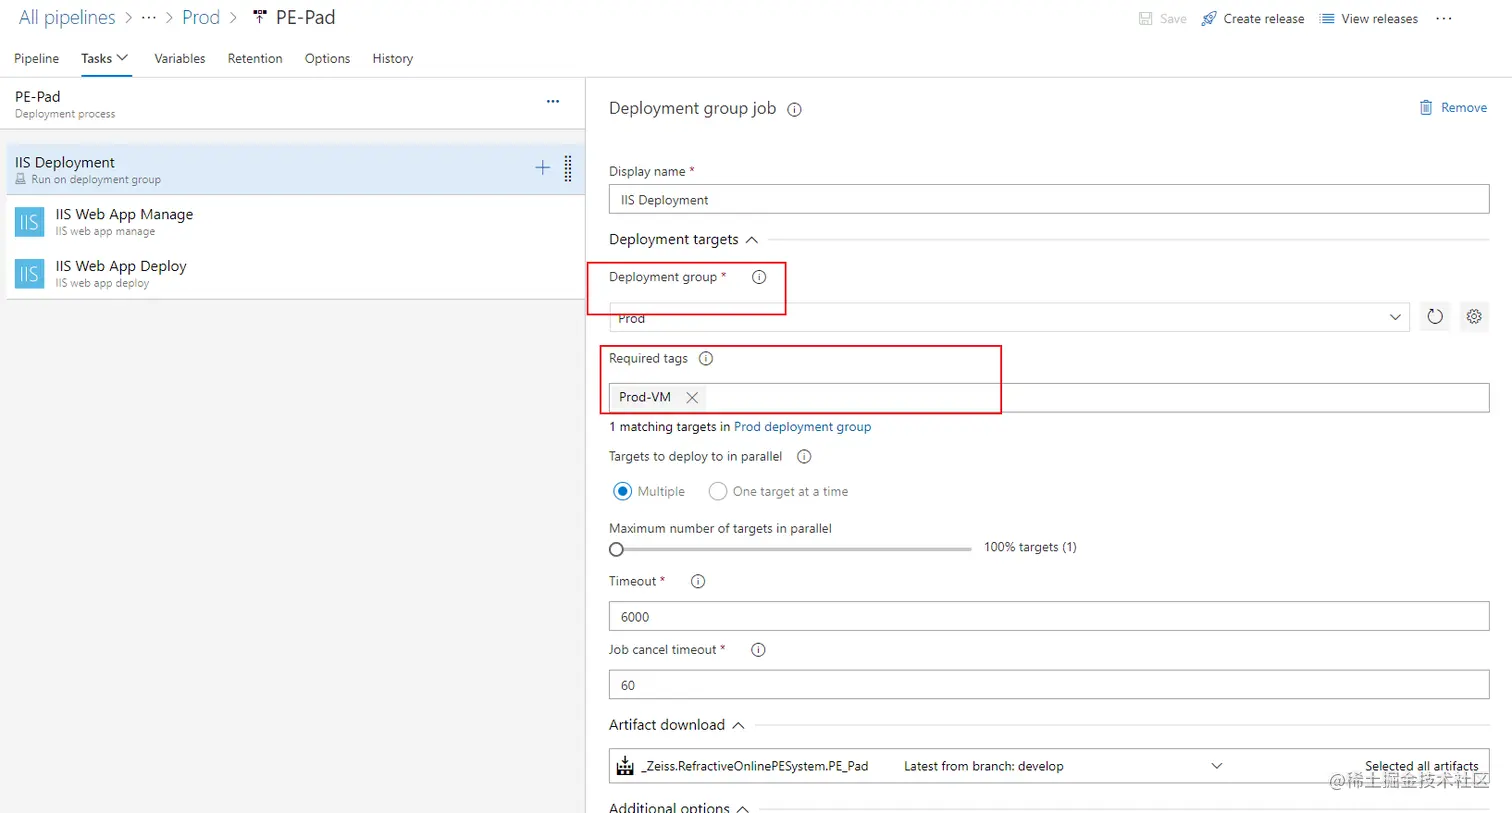Collapse the Artifact download section

(x=738, y=726)
